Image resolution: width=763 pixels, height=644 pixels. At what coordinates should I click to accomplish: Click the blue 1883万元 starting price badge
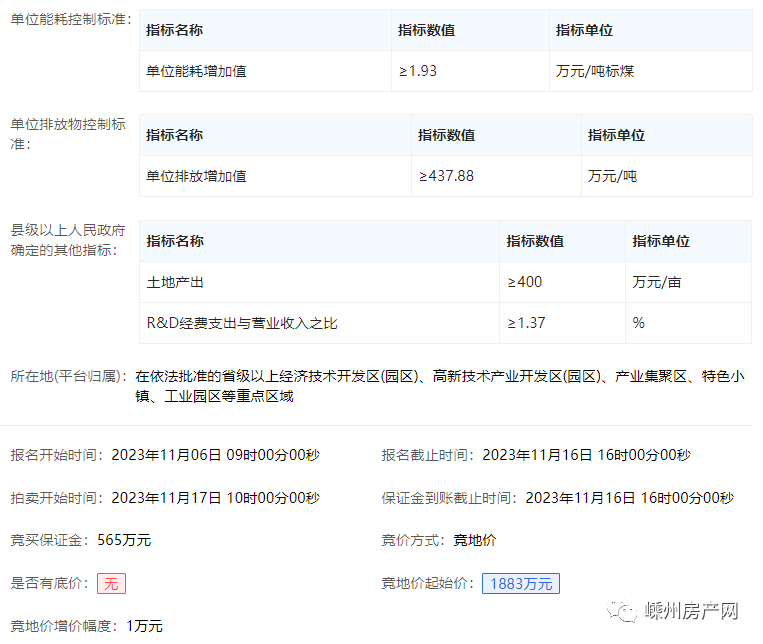521,583
